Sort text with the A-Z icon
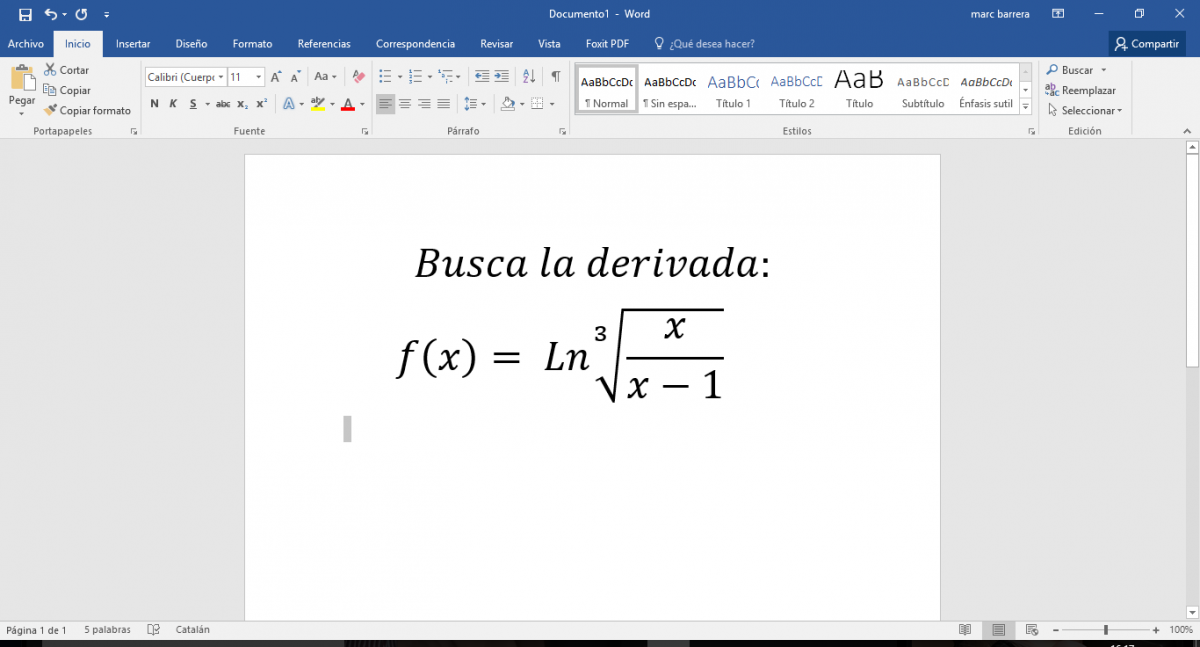 530,77
